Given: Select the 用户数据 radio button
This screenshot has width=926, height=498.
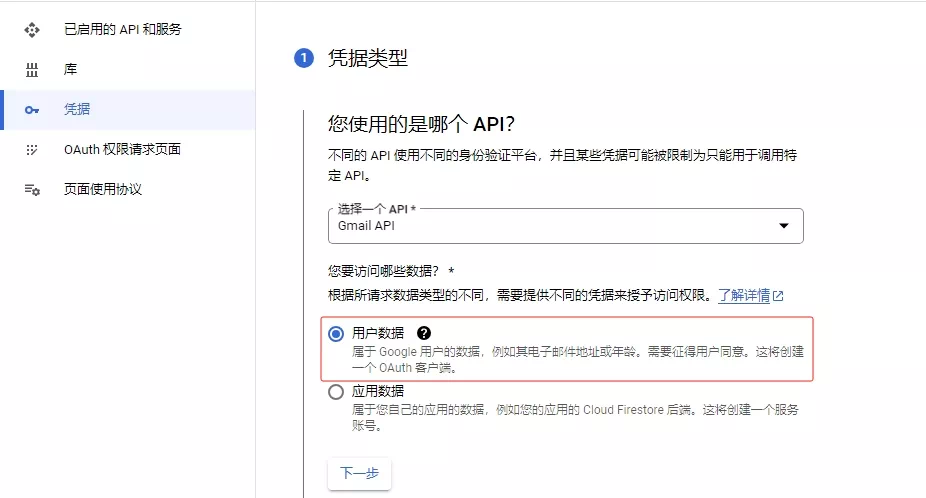Looking at the screenshot, I should click(x=336, y=334).
